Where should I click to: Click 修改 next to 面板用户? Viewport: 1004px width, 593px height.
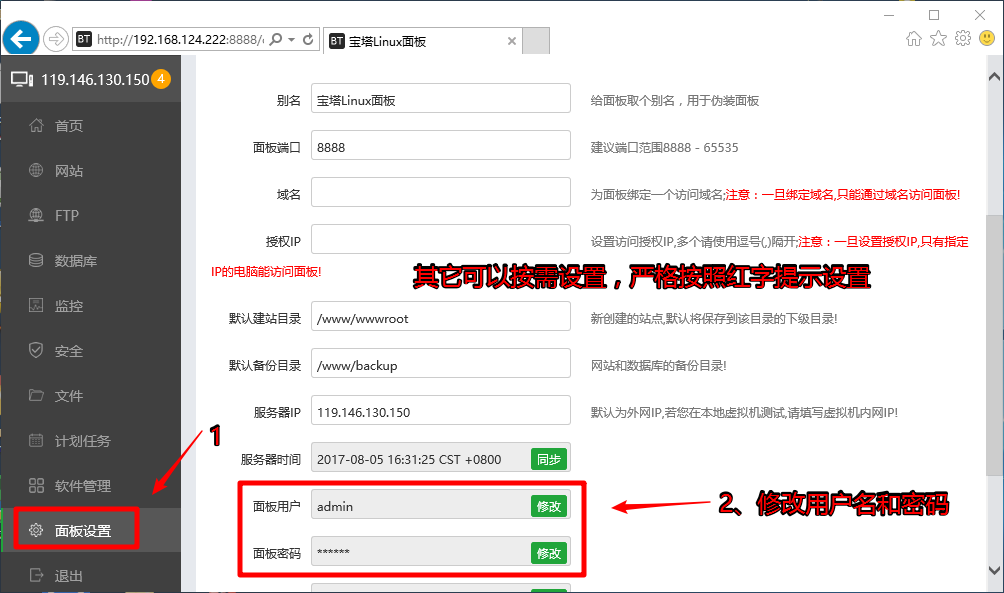[x=548, y=506]
